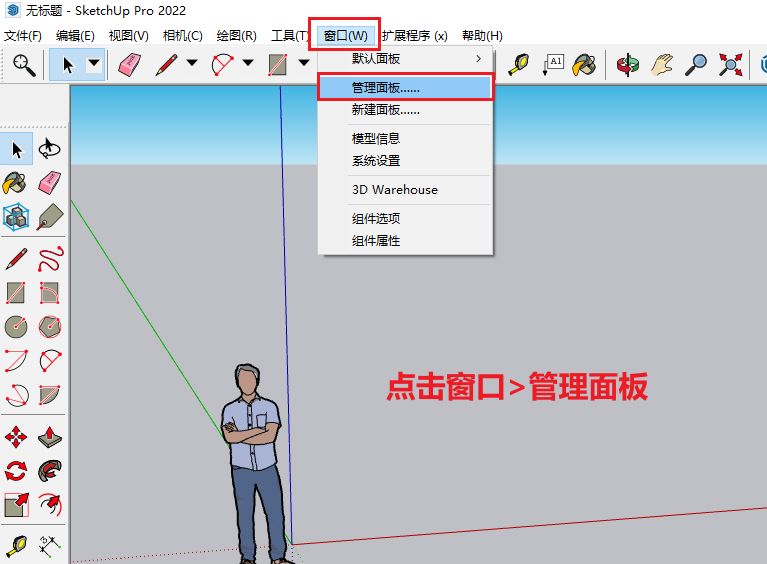Select the Tag tool icon
Viewport: 767px width, 564px height.
pos(50,216)
